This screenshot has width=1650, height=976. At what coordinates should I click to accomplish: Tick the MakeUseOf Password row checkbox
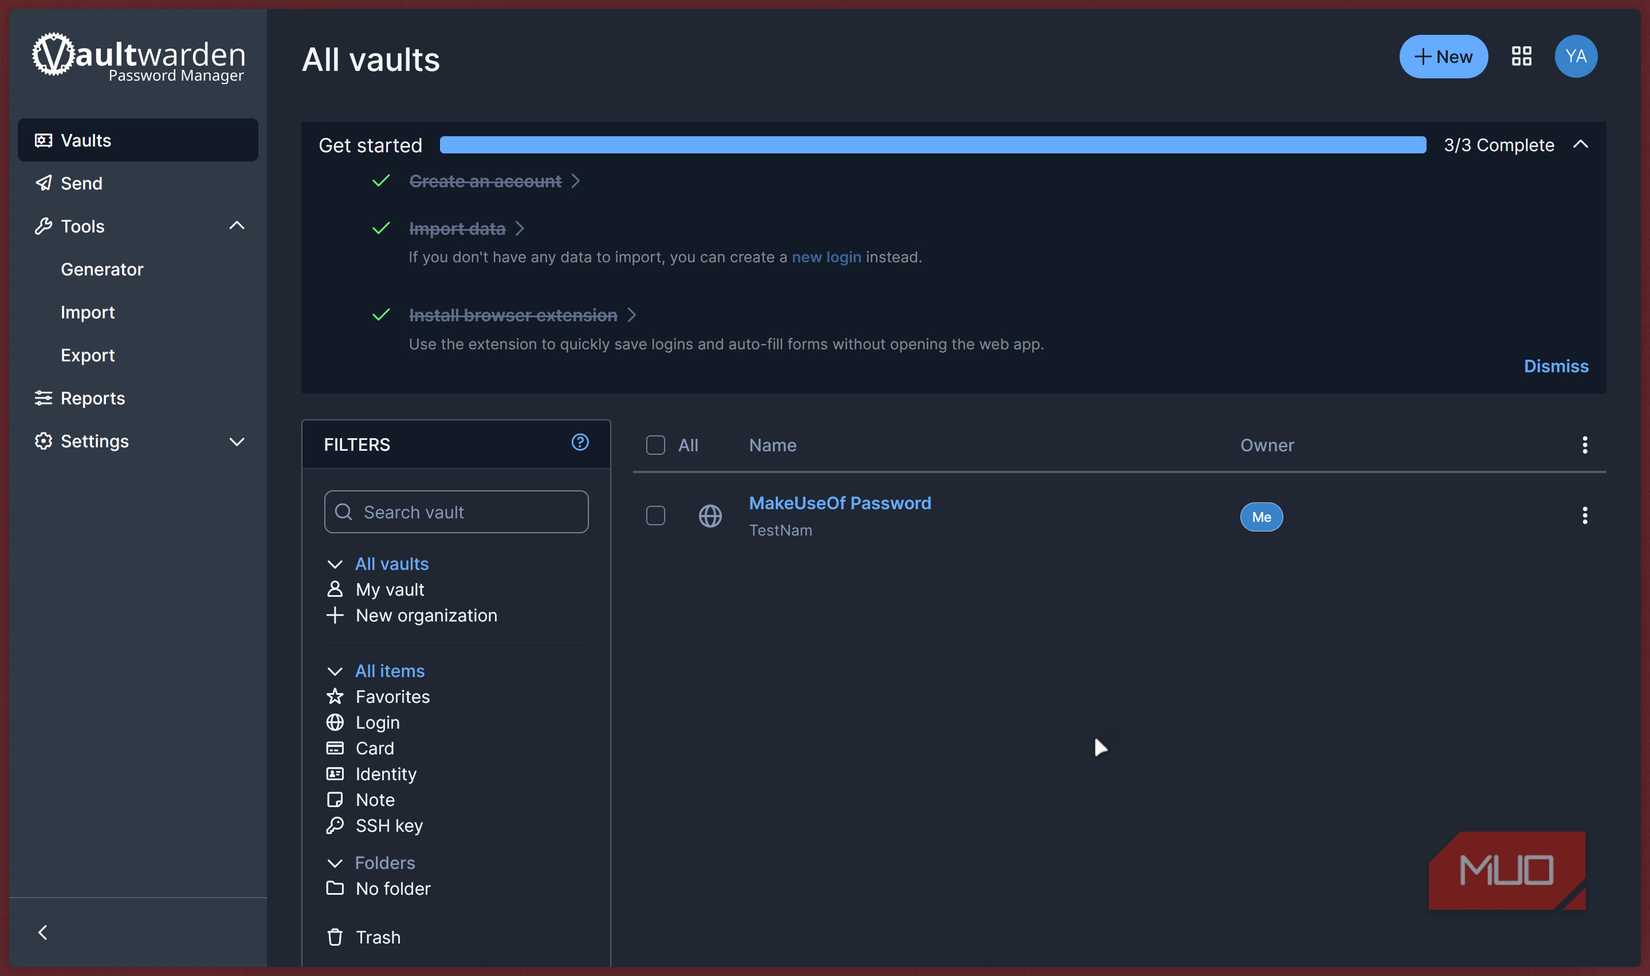[656, 515]
